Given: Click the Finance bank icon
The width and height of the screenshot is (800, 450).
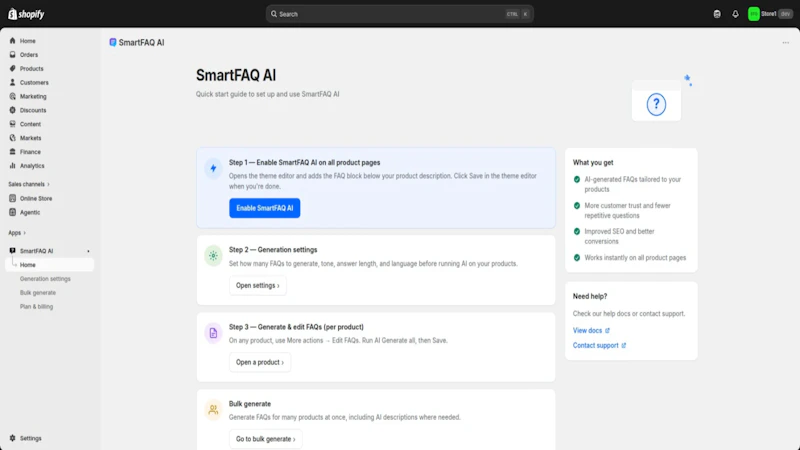Looking at the screenshot, I should click(x=12, y=152).
